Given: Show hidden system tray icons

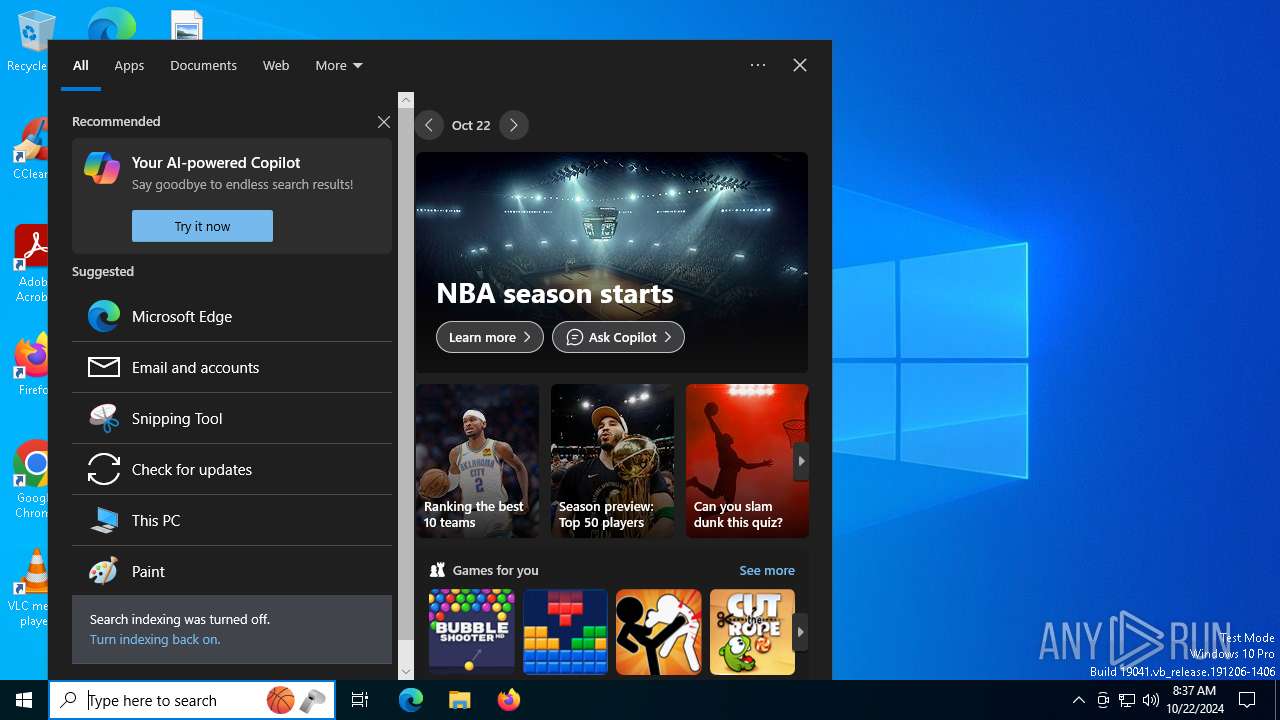Looking at the screenshot, I should coord(1078,700).
